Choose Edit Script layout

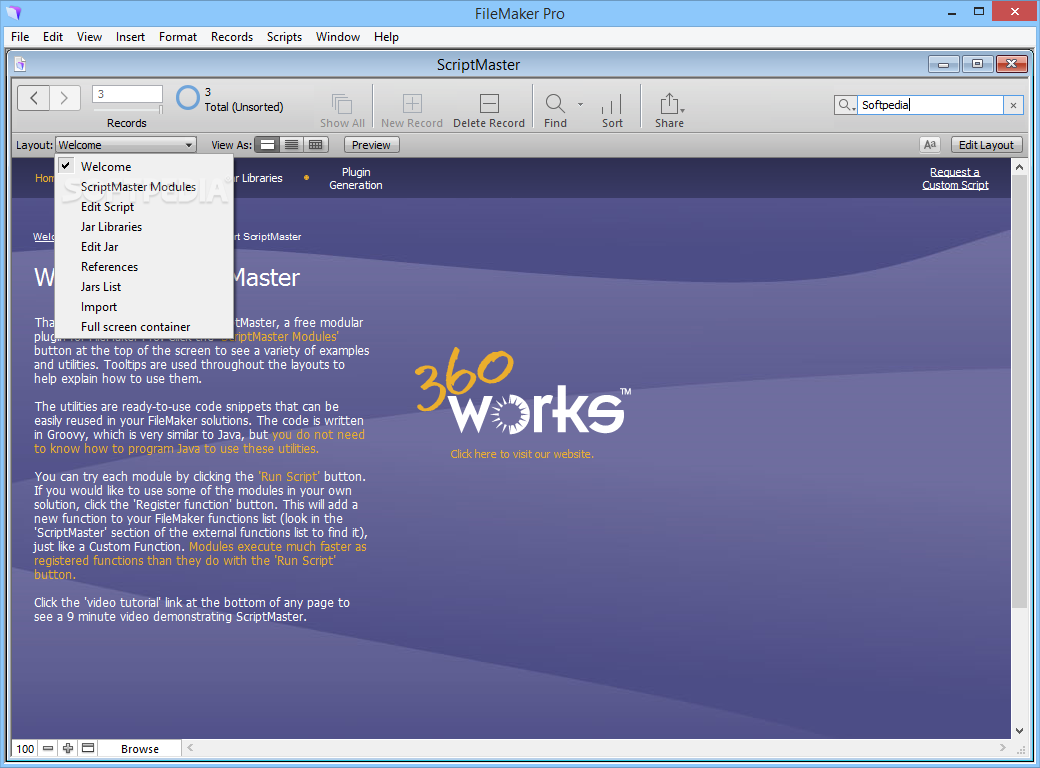[144, 206]
